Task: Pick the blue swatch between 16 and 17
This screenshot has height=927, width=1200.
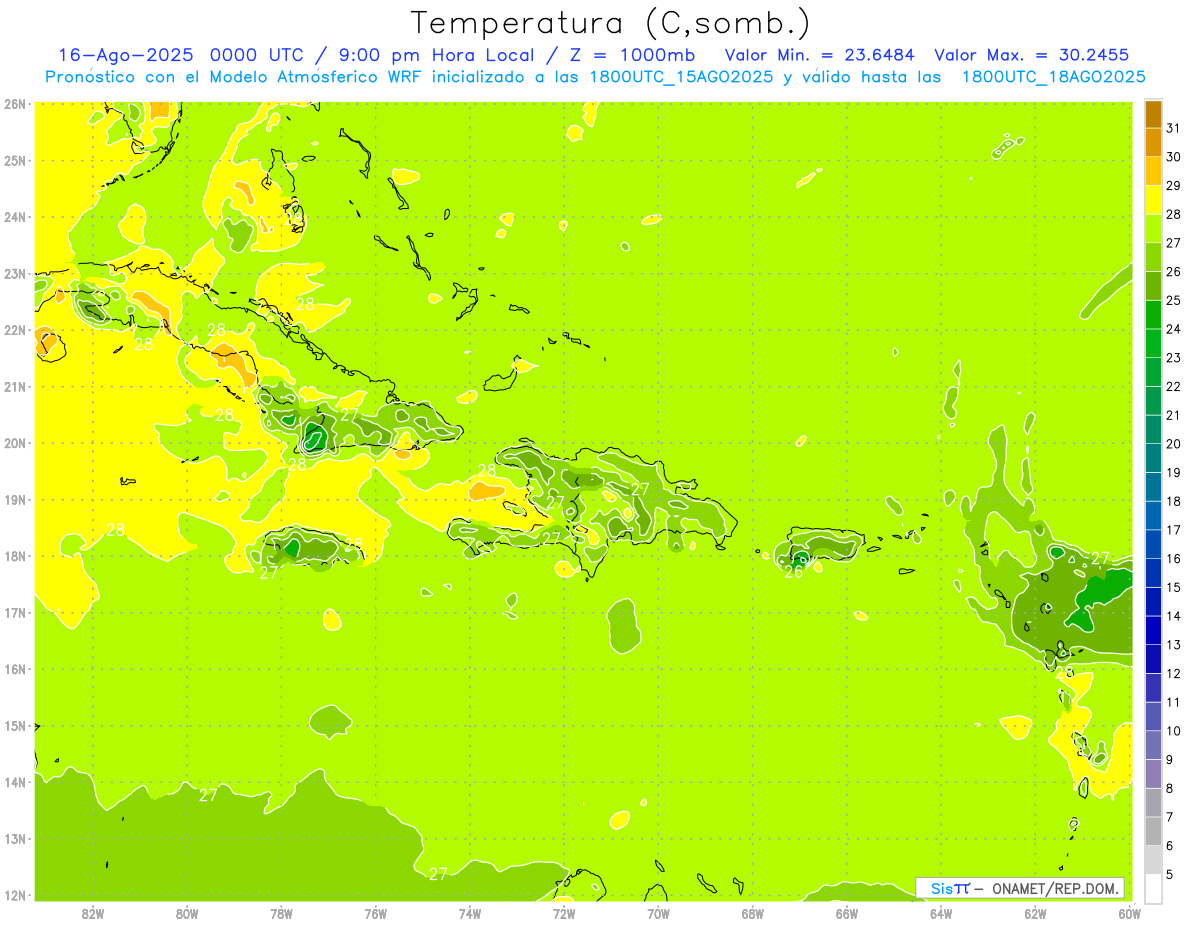Action: pos(1153,544)
